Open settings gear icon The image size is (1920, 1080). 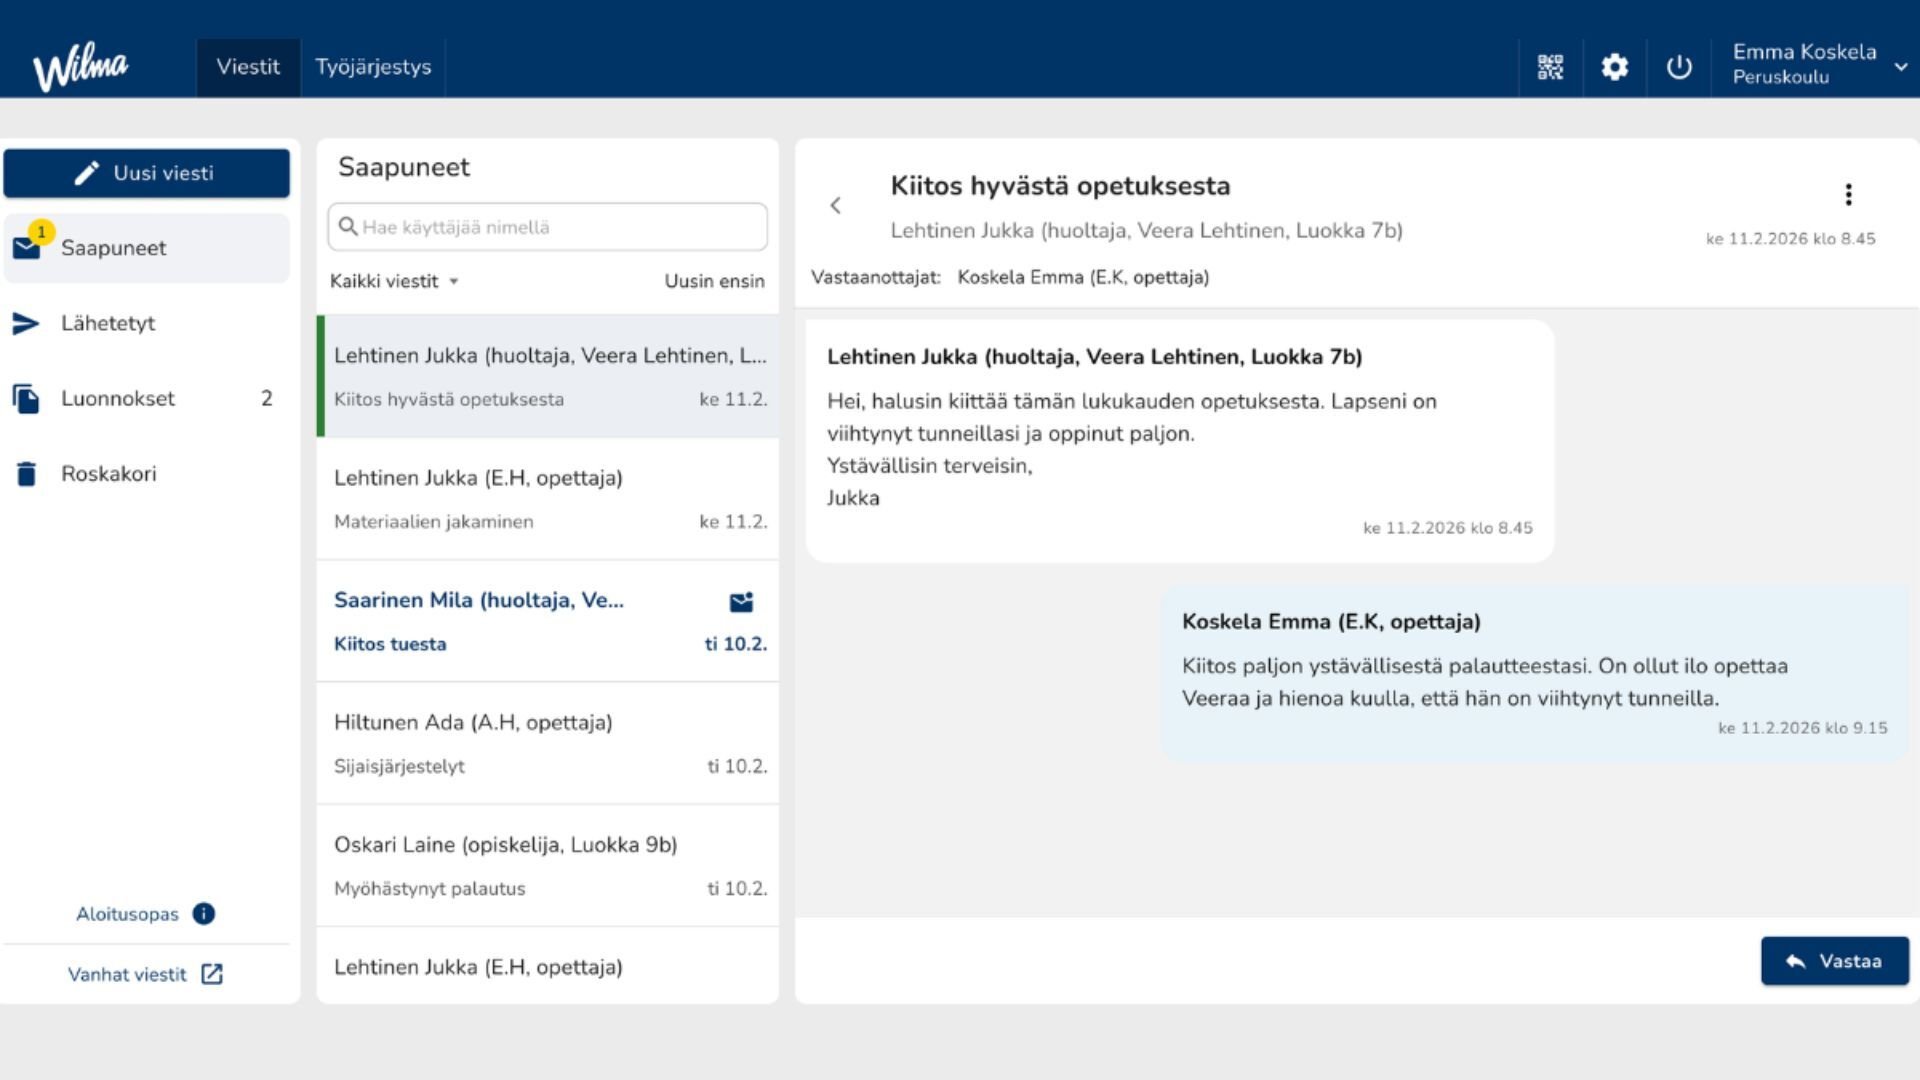[x=1614, y=67]
